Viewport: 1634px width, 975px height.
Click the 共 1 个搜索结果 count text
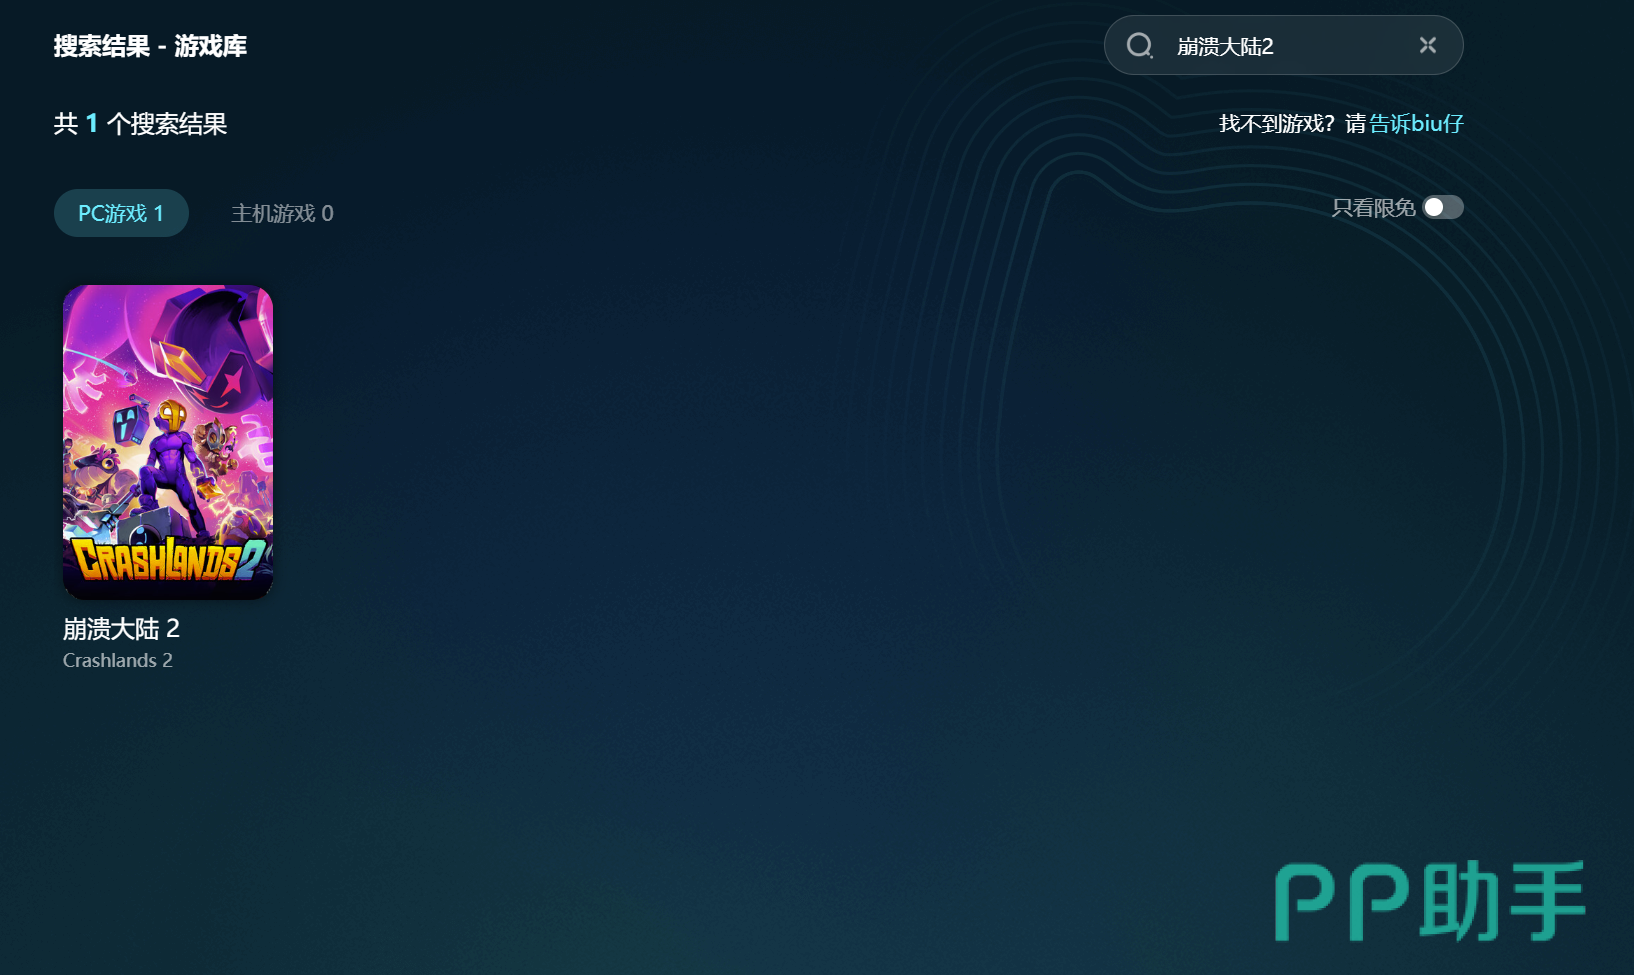[x=140, y=124]
